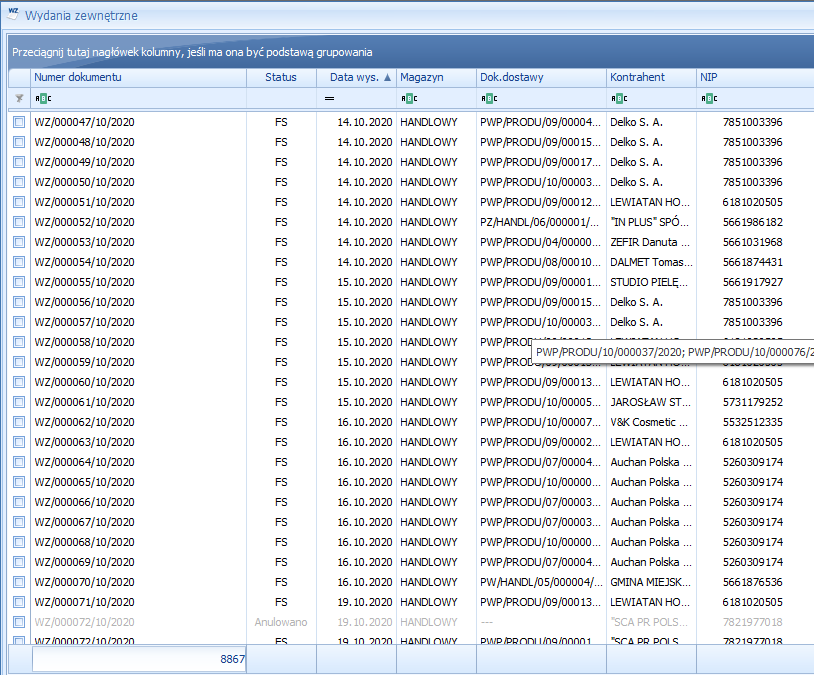The image size is (814, 675).
Task: Click the funnel icon in the filter row
Action: pyautogui.click(x=19, y=98)
